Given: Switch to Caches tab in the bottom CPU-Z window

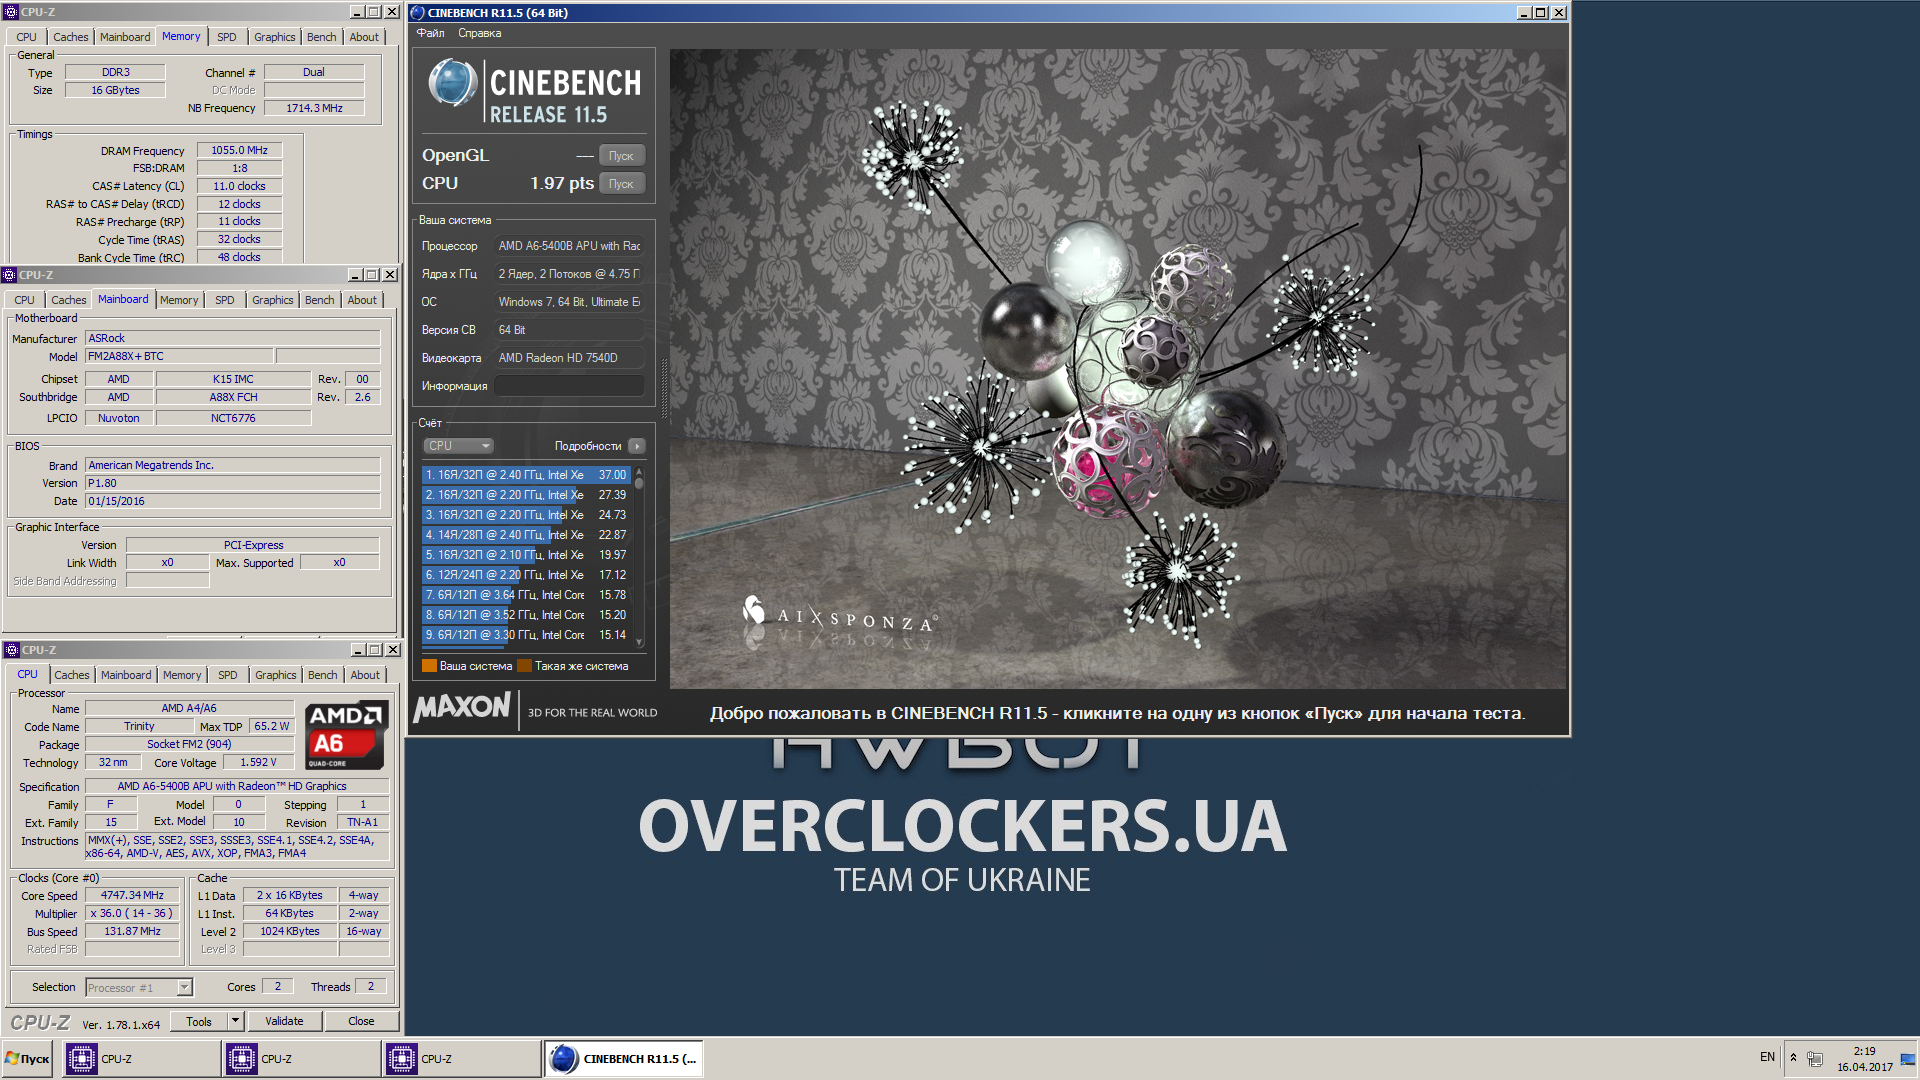Looking at the screenshot, I should tap(72, 675).
